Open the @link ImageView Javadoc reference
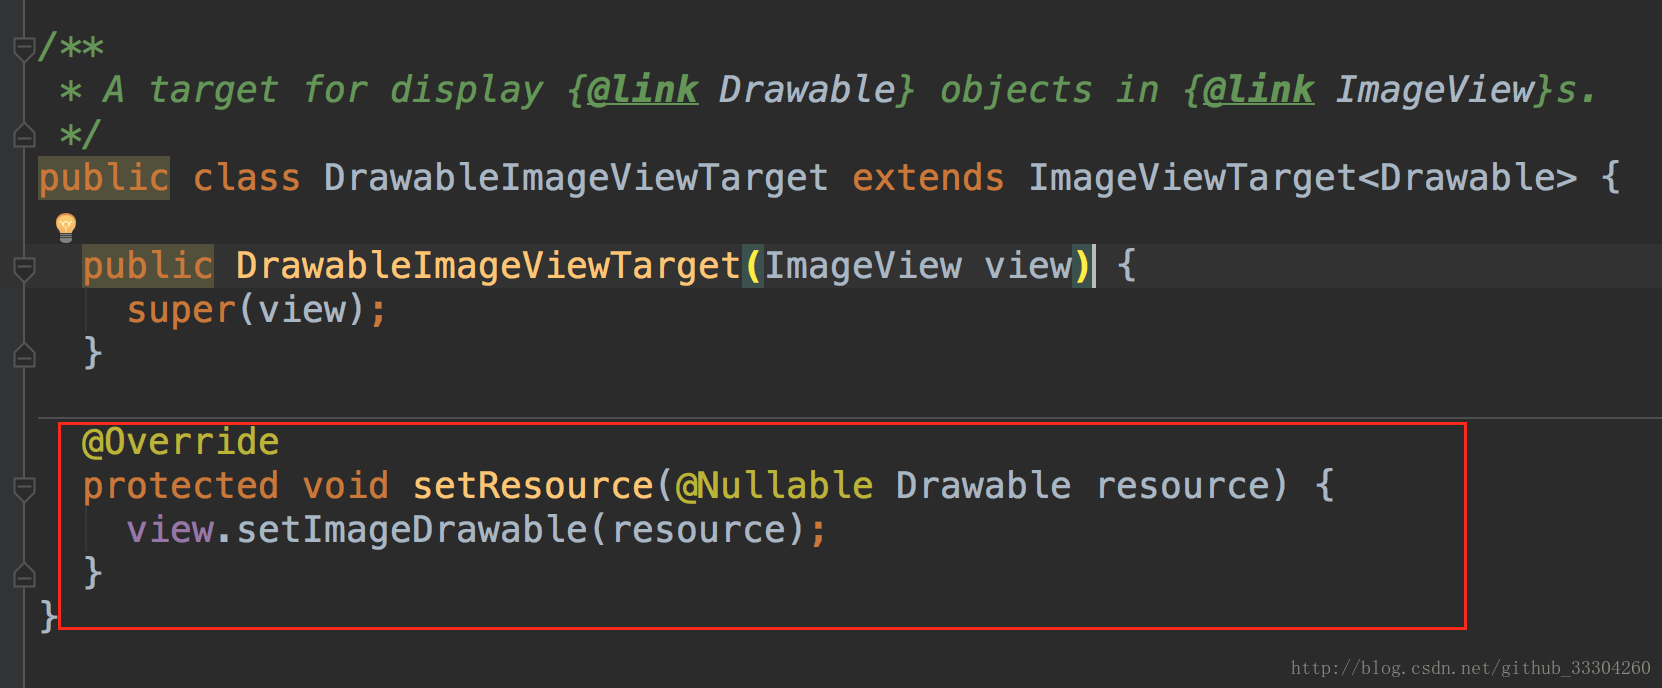Image resolution: width=1662 pixels, height=688 pixels. [1368, 90]
